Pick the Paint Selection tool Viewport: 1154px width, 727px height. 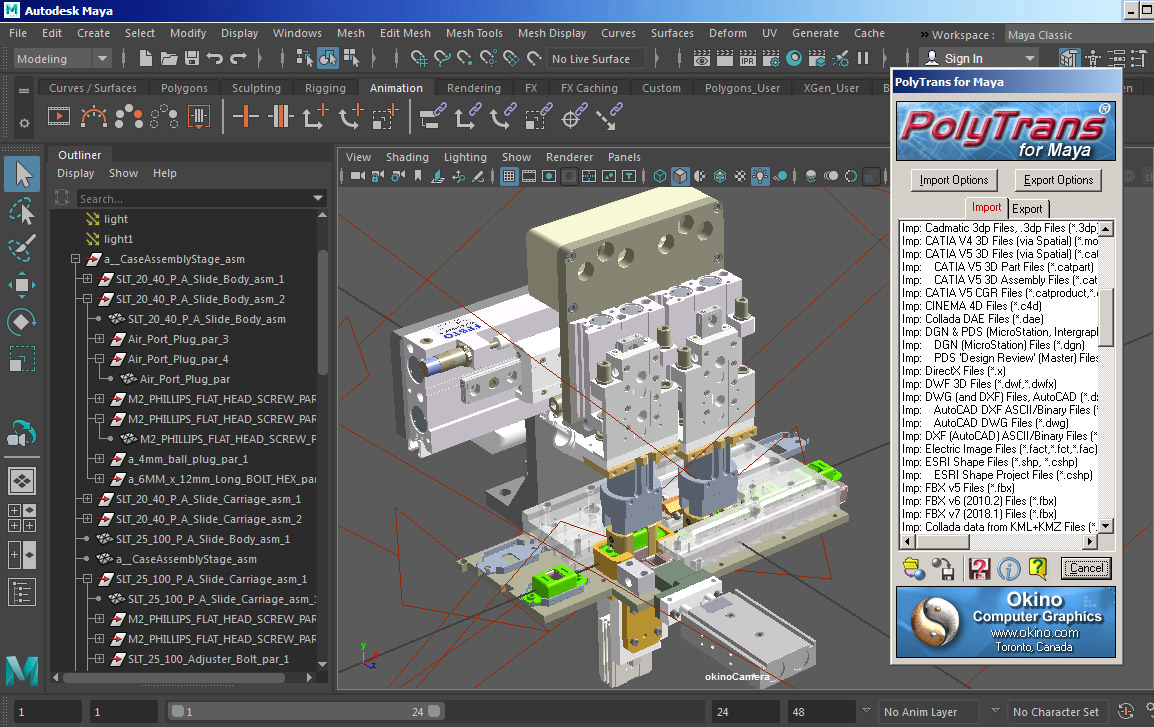[x=22, y=248]
